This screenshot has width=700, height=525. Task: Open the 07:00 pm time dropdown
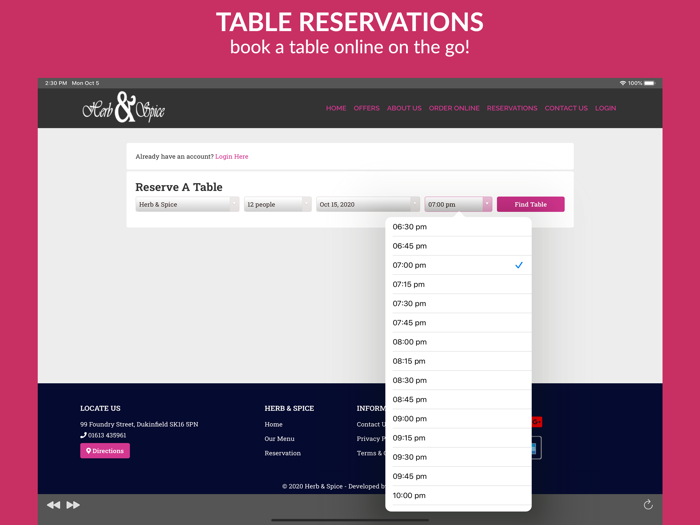(458, 204)
